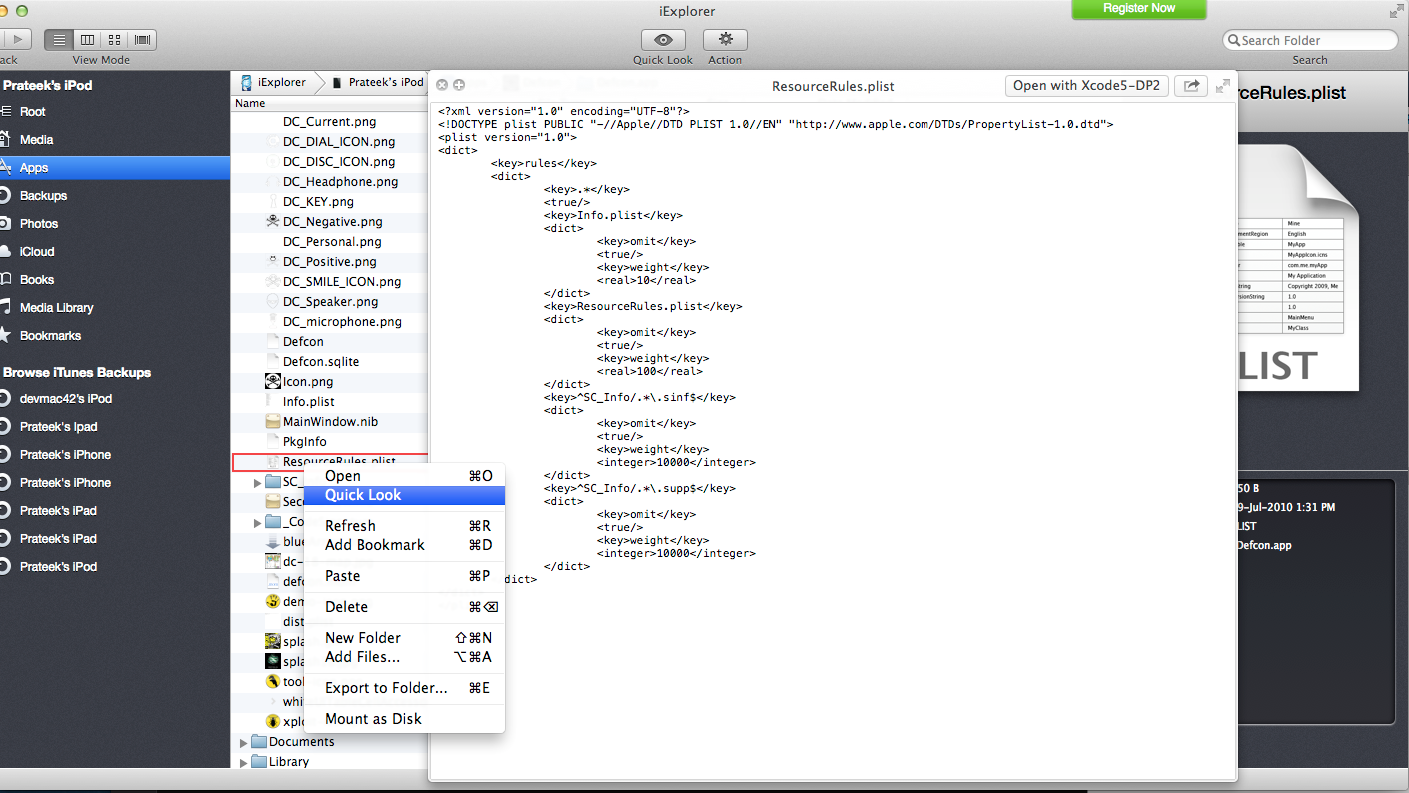Expand preview to full screen
The image size is (1409, 793).
[x=1222, y=86]
